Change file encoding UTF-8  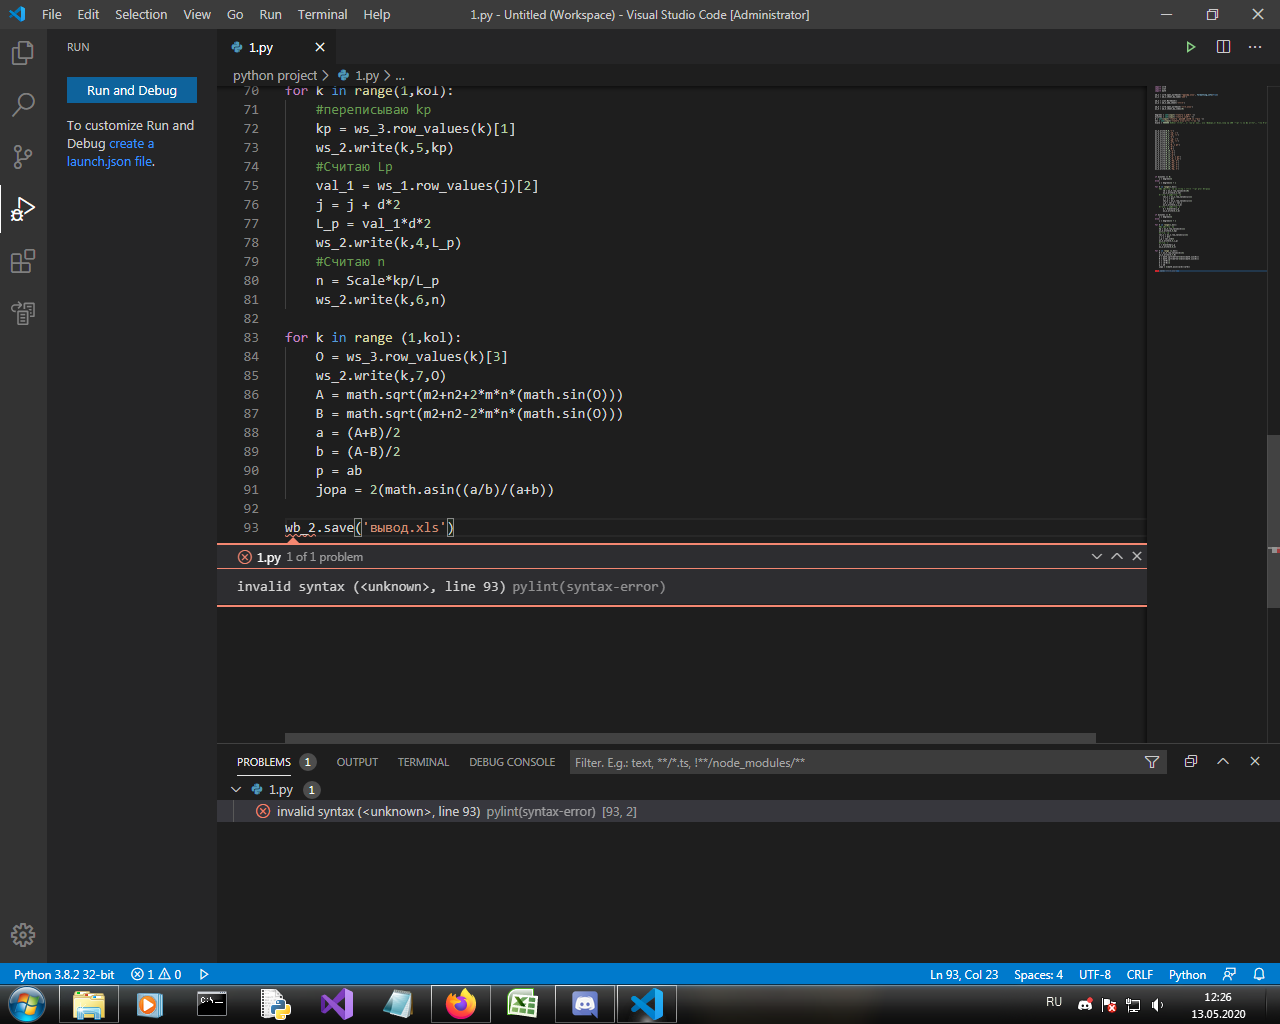[x=1095, y=974]
